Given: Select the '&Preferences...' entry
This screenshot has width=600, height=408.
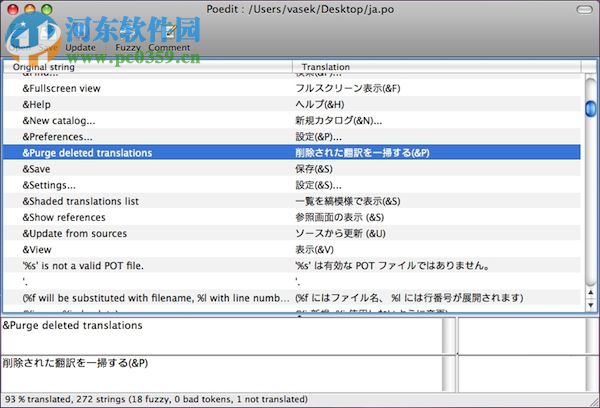Looking at the screenshot, I should (57, 137).
